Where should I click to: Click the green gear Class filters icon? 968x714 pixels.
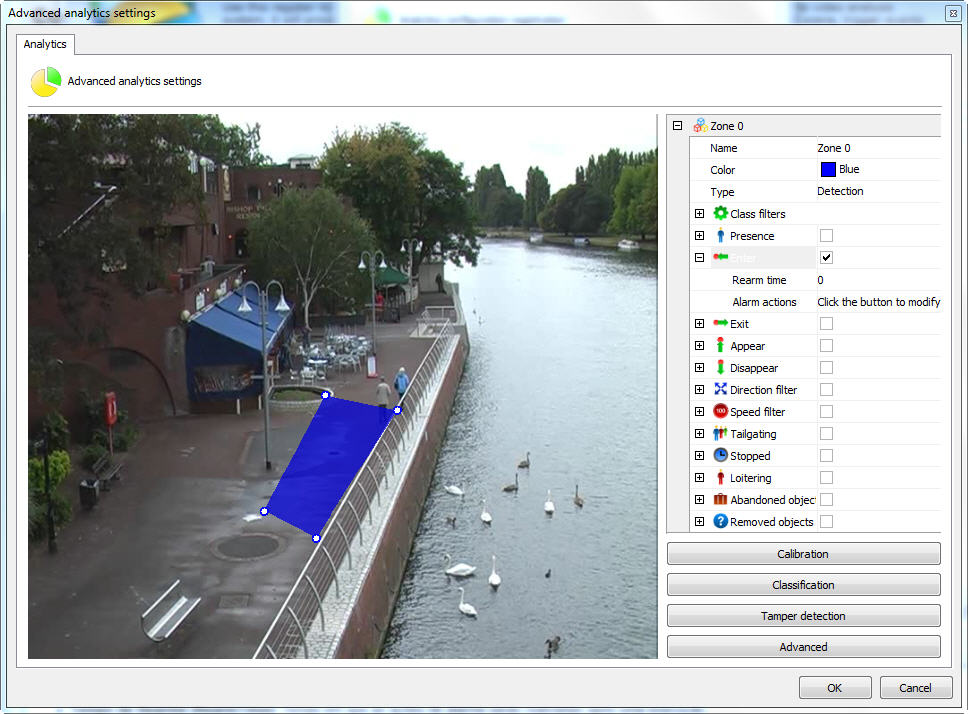(720, 213)
